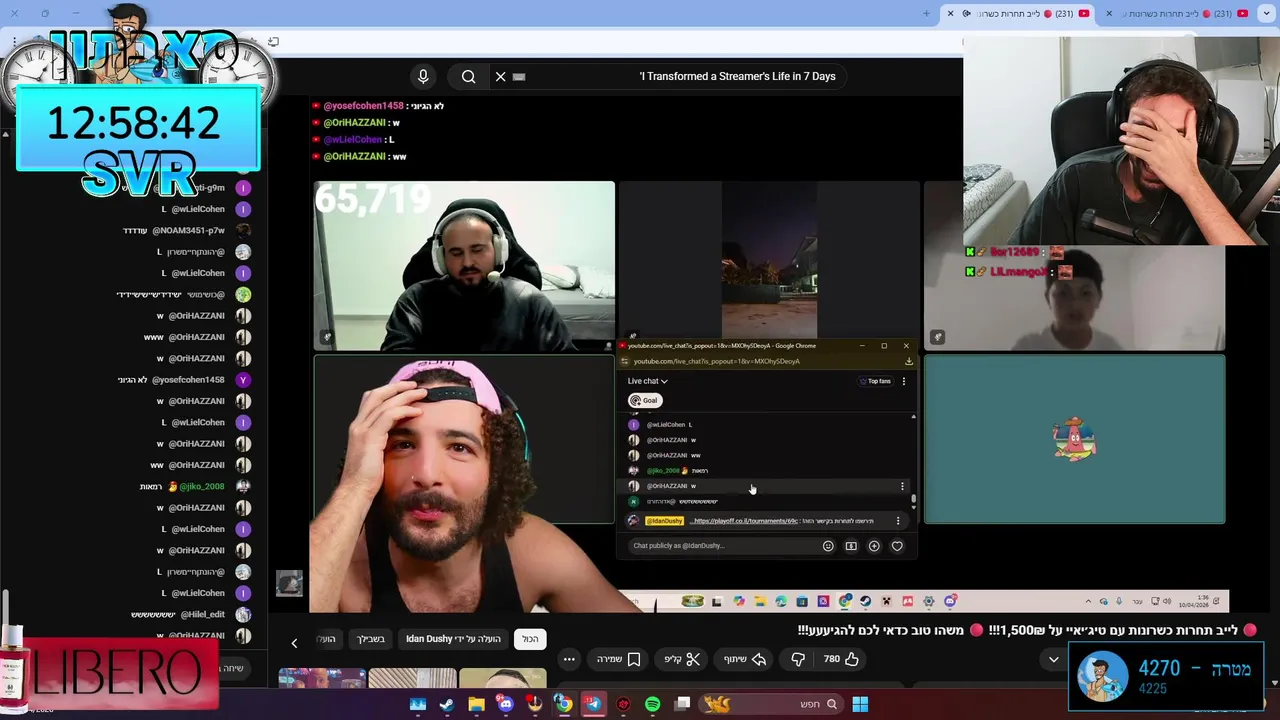This screenshot has height=720, width=1280.
Task: Click @yosefcohen1458 message in left chat overlay
Action: pyautogui.click(x=173, y=380)
